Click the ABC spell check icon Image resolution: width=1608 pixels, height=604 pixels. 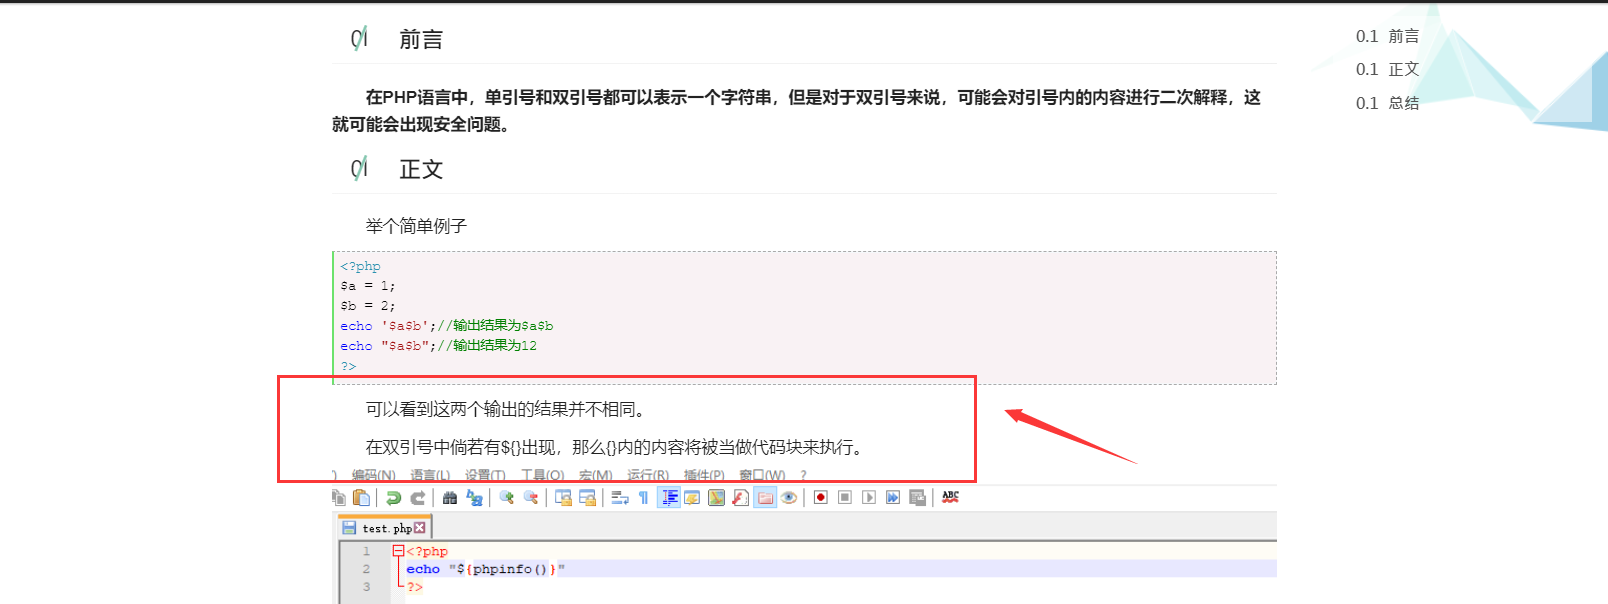tap(950, 497)
